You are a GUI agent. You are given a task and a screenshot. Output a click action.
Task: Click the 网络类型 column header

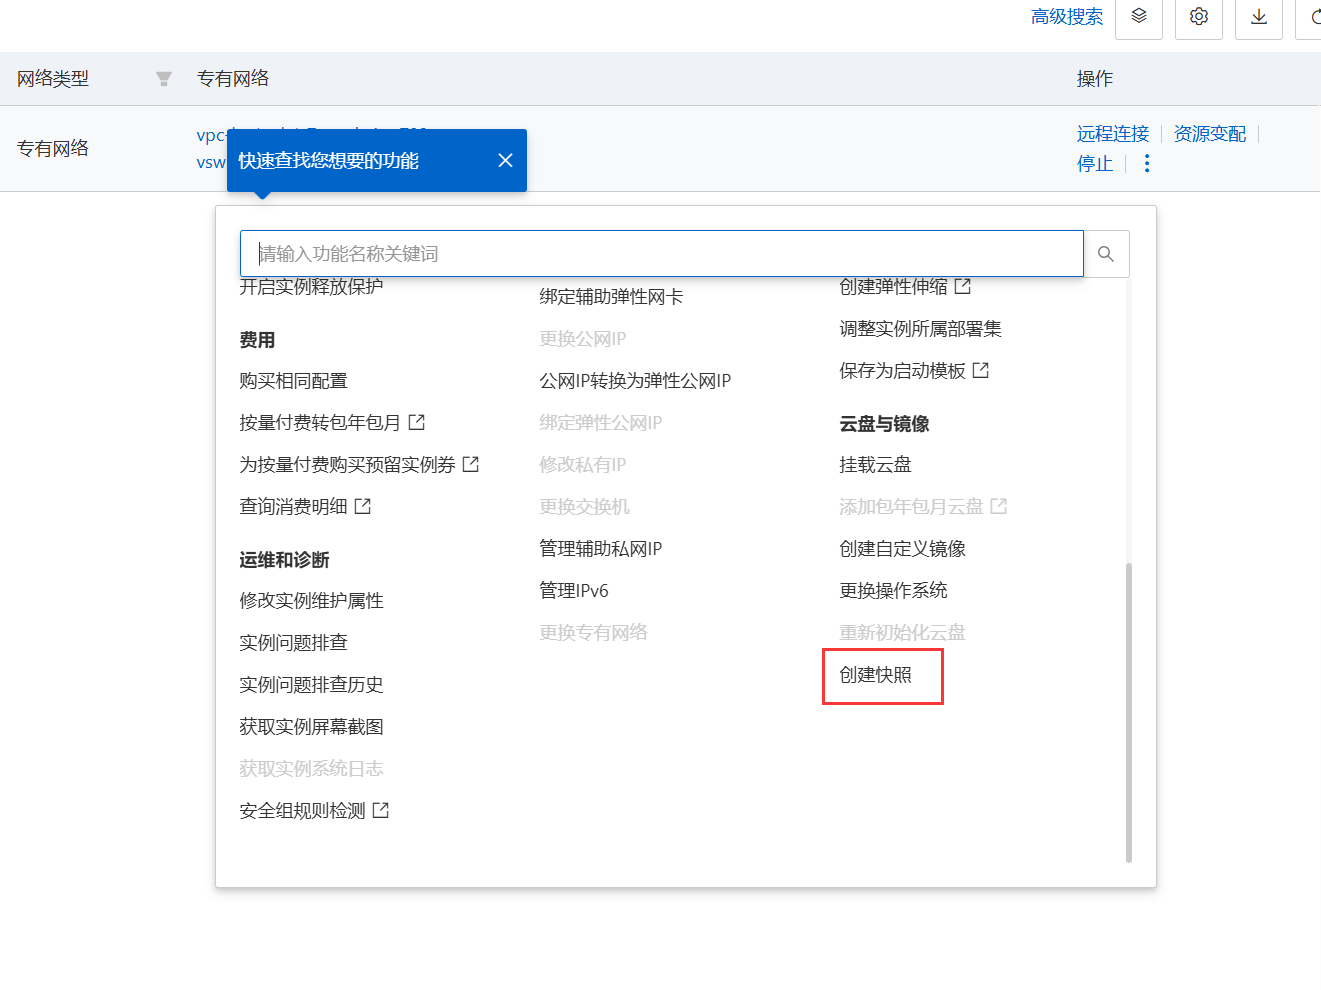coord(53,79)
